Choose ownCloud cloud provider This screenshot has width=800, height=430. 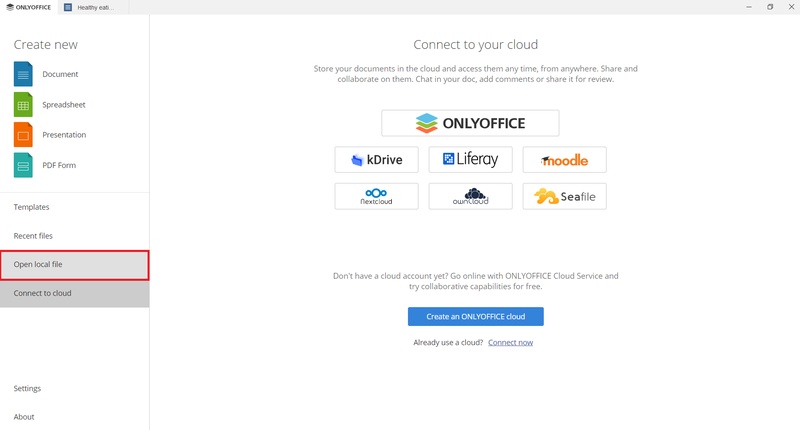470,196
